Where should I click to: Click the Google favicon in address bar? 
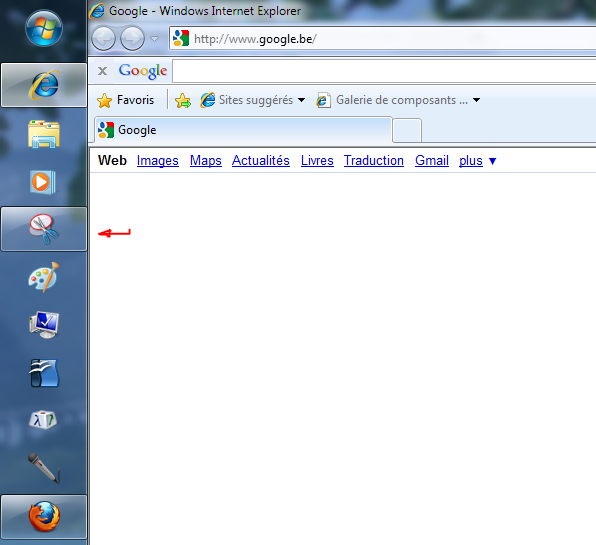181,38
